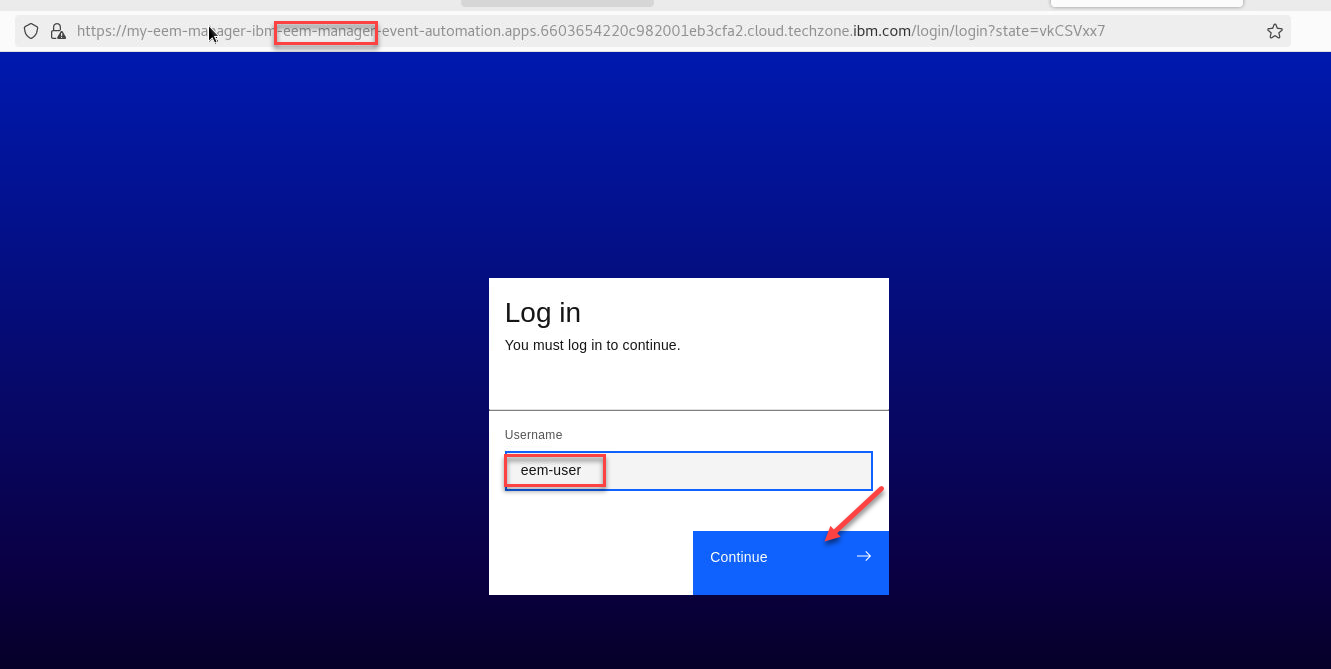The width and height of the screenshot is (1331, 669).
Task: Click "You must log in to continue." text
Action: coord(592,345)
